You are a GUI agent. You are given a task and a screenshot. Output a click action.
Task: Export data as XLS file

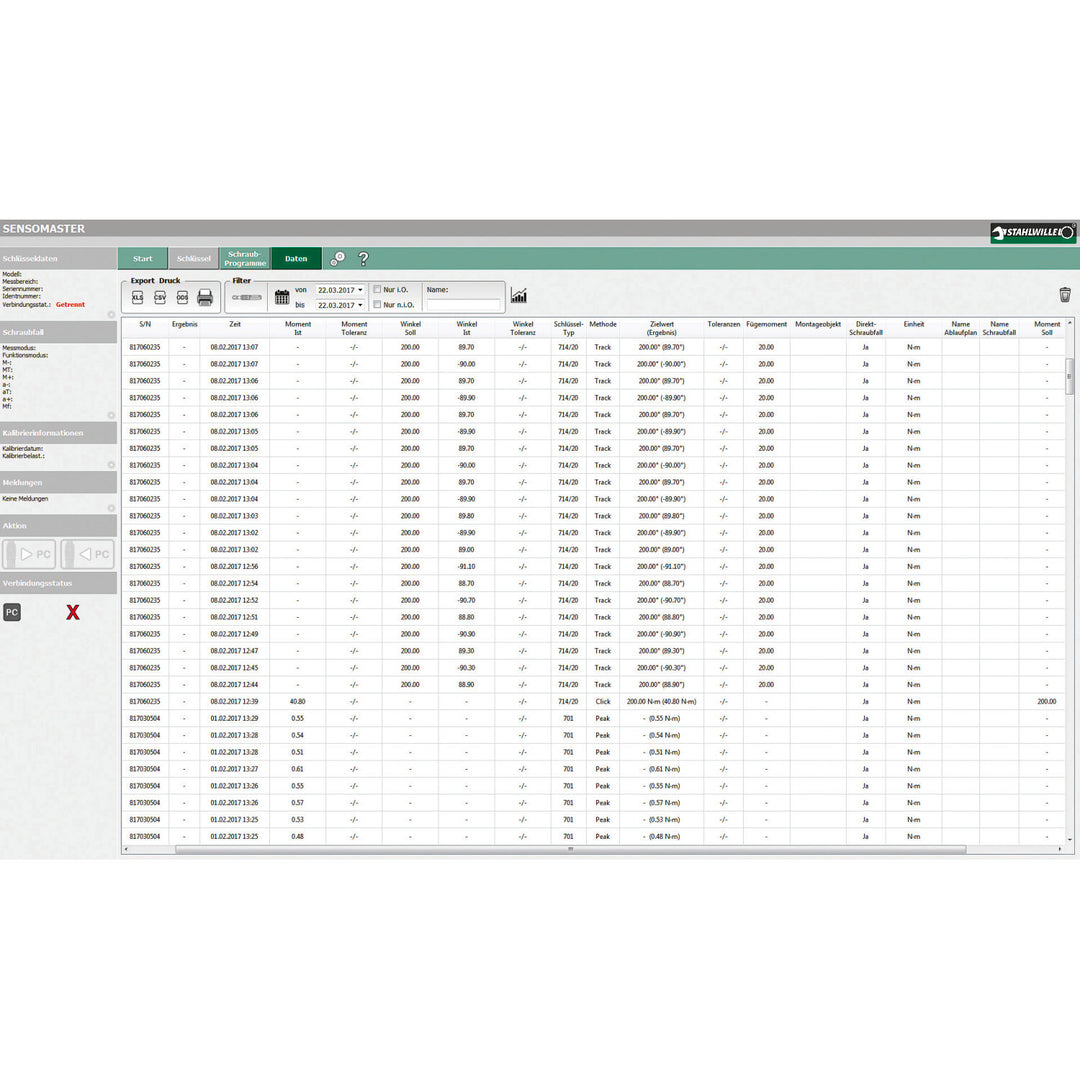[x=138, y=298]
